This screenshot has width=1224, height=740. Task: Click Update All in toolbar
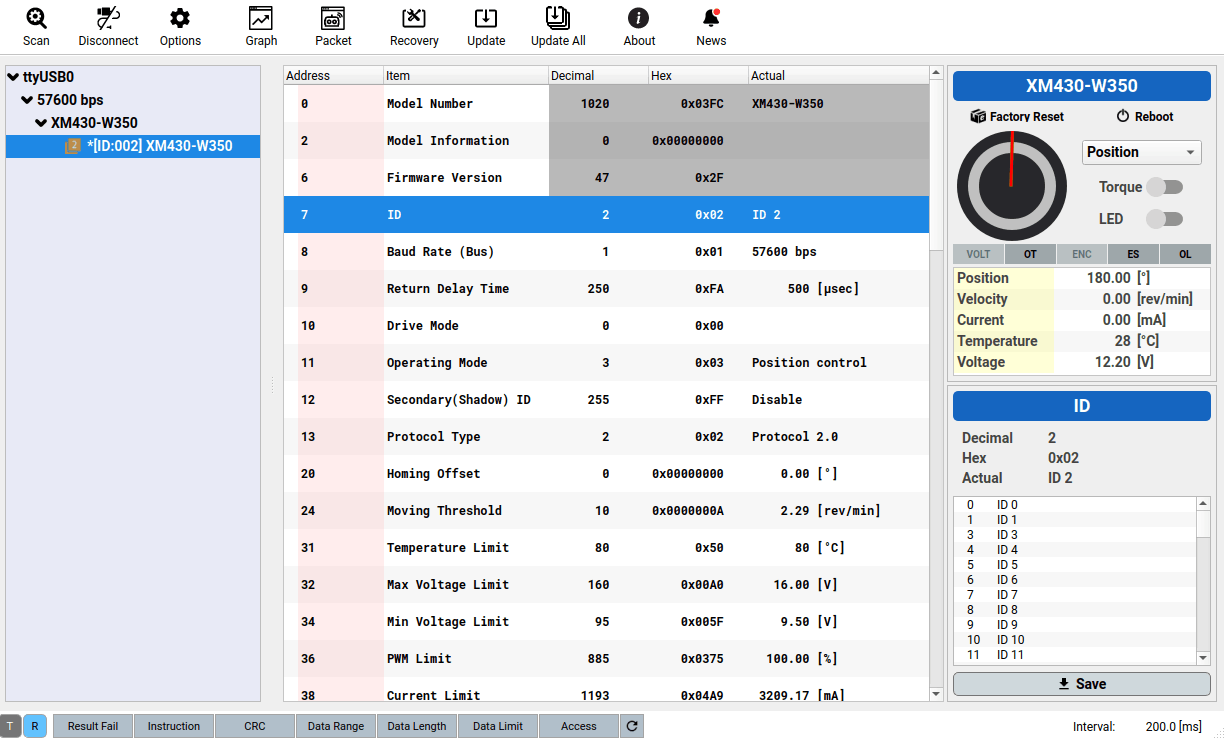coord(558,27)
